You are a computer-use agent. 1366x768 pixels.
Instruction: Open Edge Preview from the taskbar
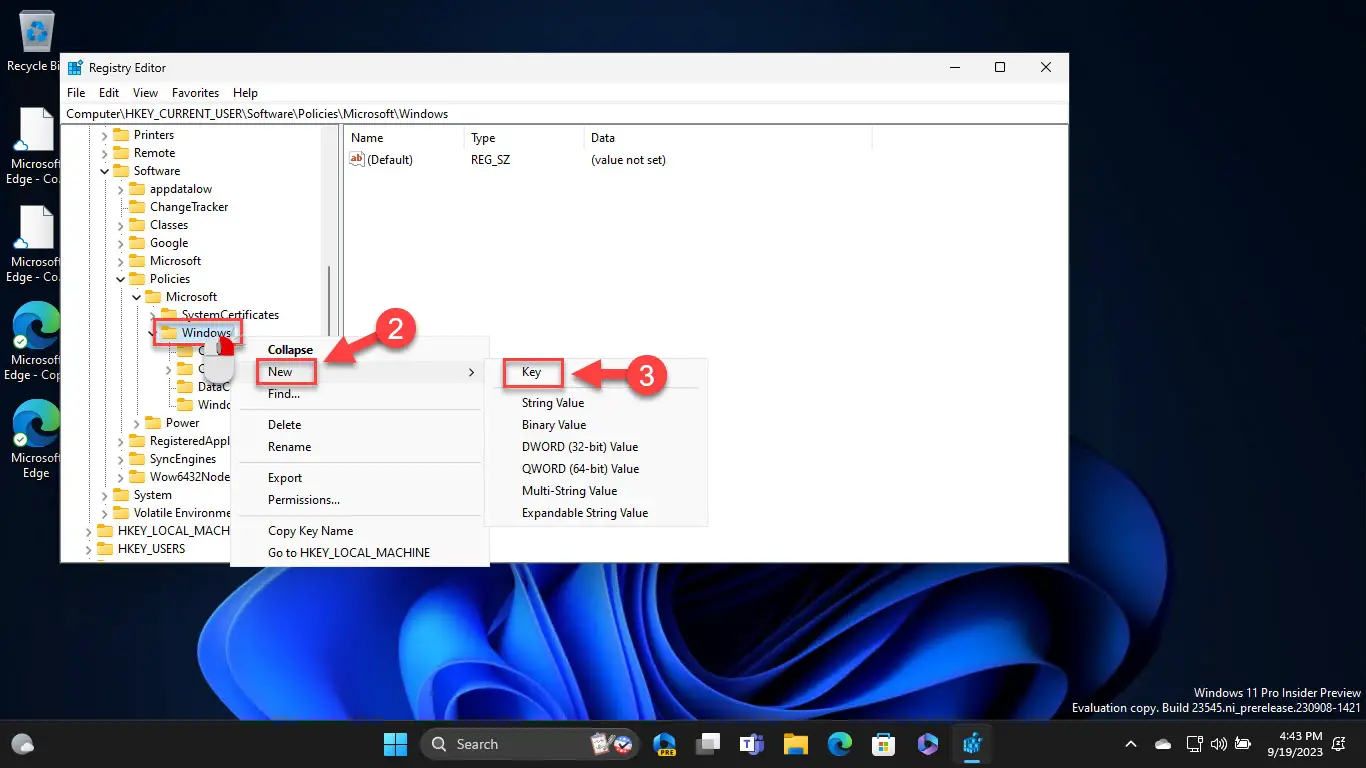665,744
